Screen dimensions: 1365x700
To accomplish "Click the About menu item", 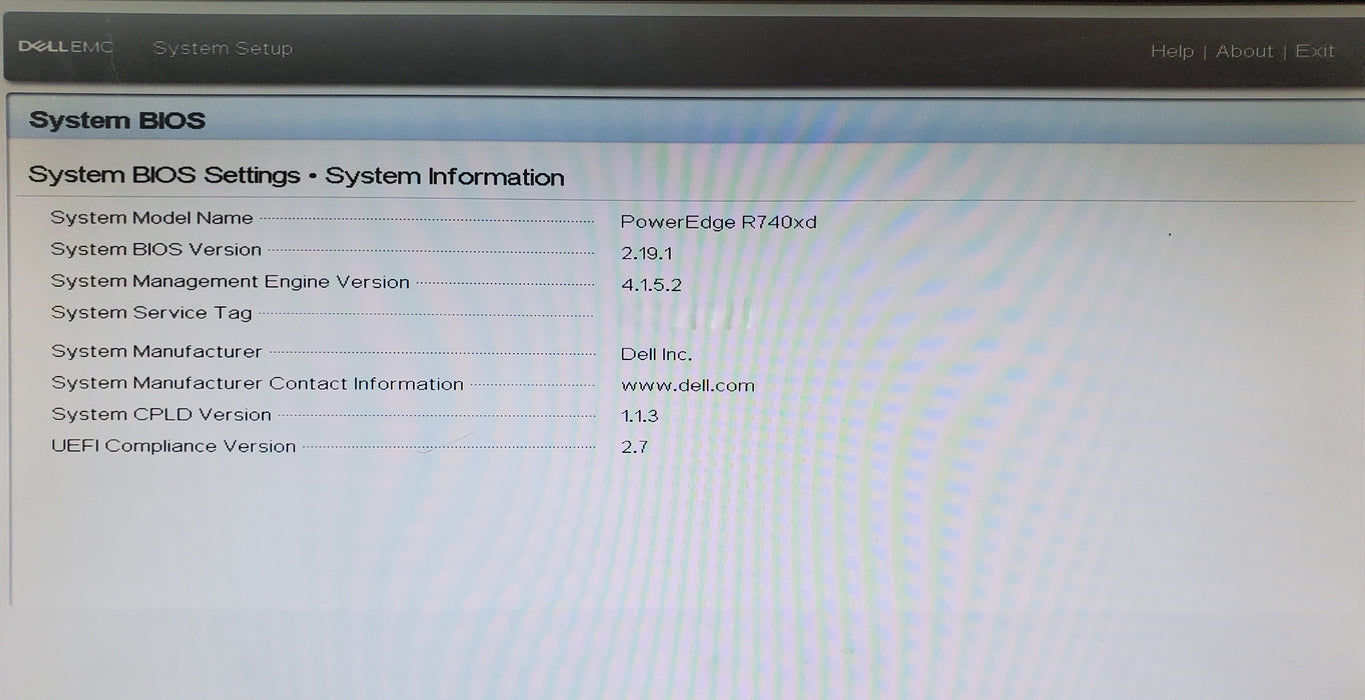I will coord(1244,50).
